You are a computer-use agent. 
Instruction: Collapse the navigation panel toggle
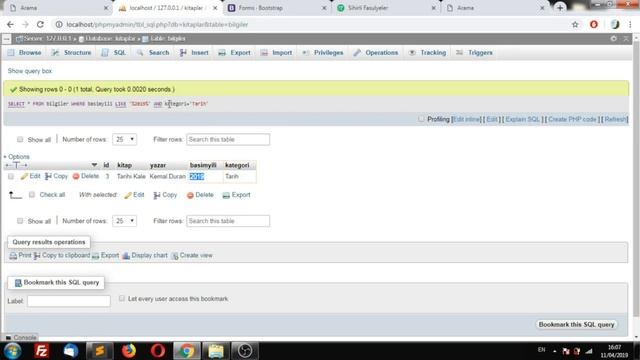7,39
